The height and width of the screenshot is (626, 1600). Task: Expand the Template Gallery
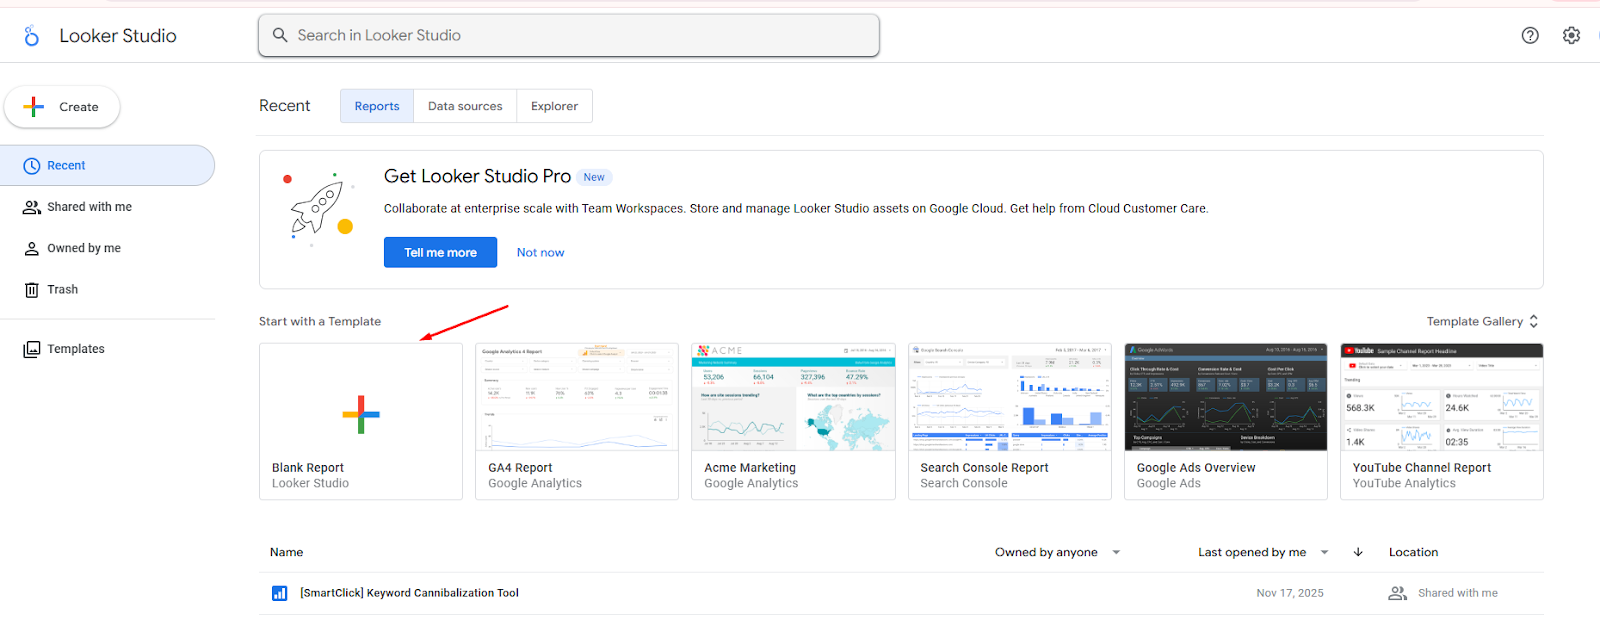(x=1482, y=321)
